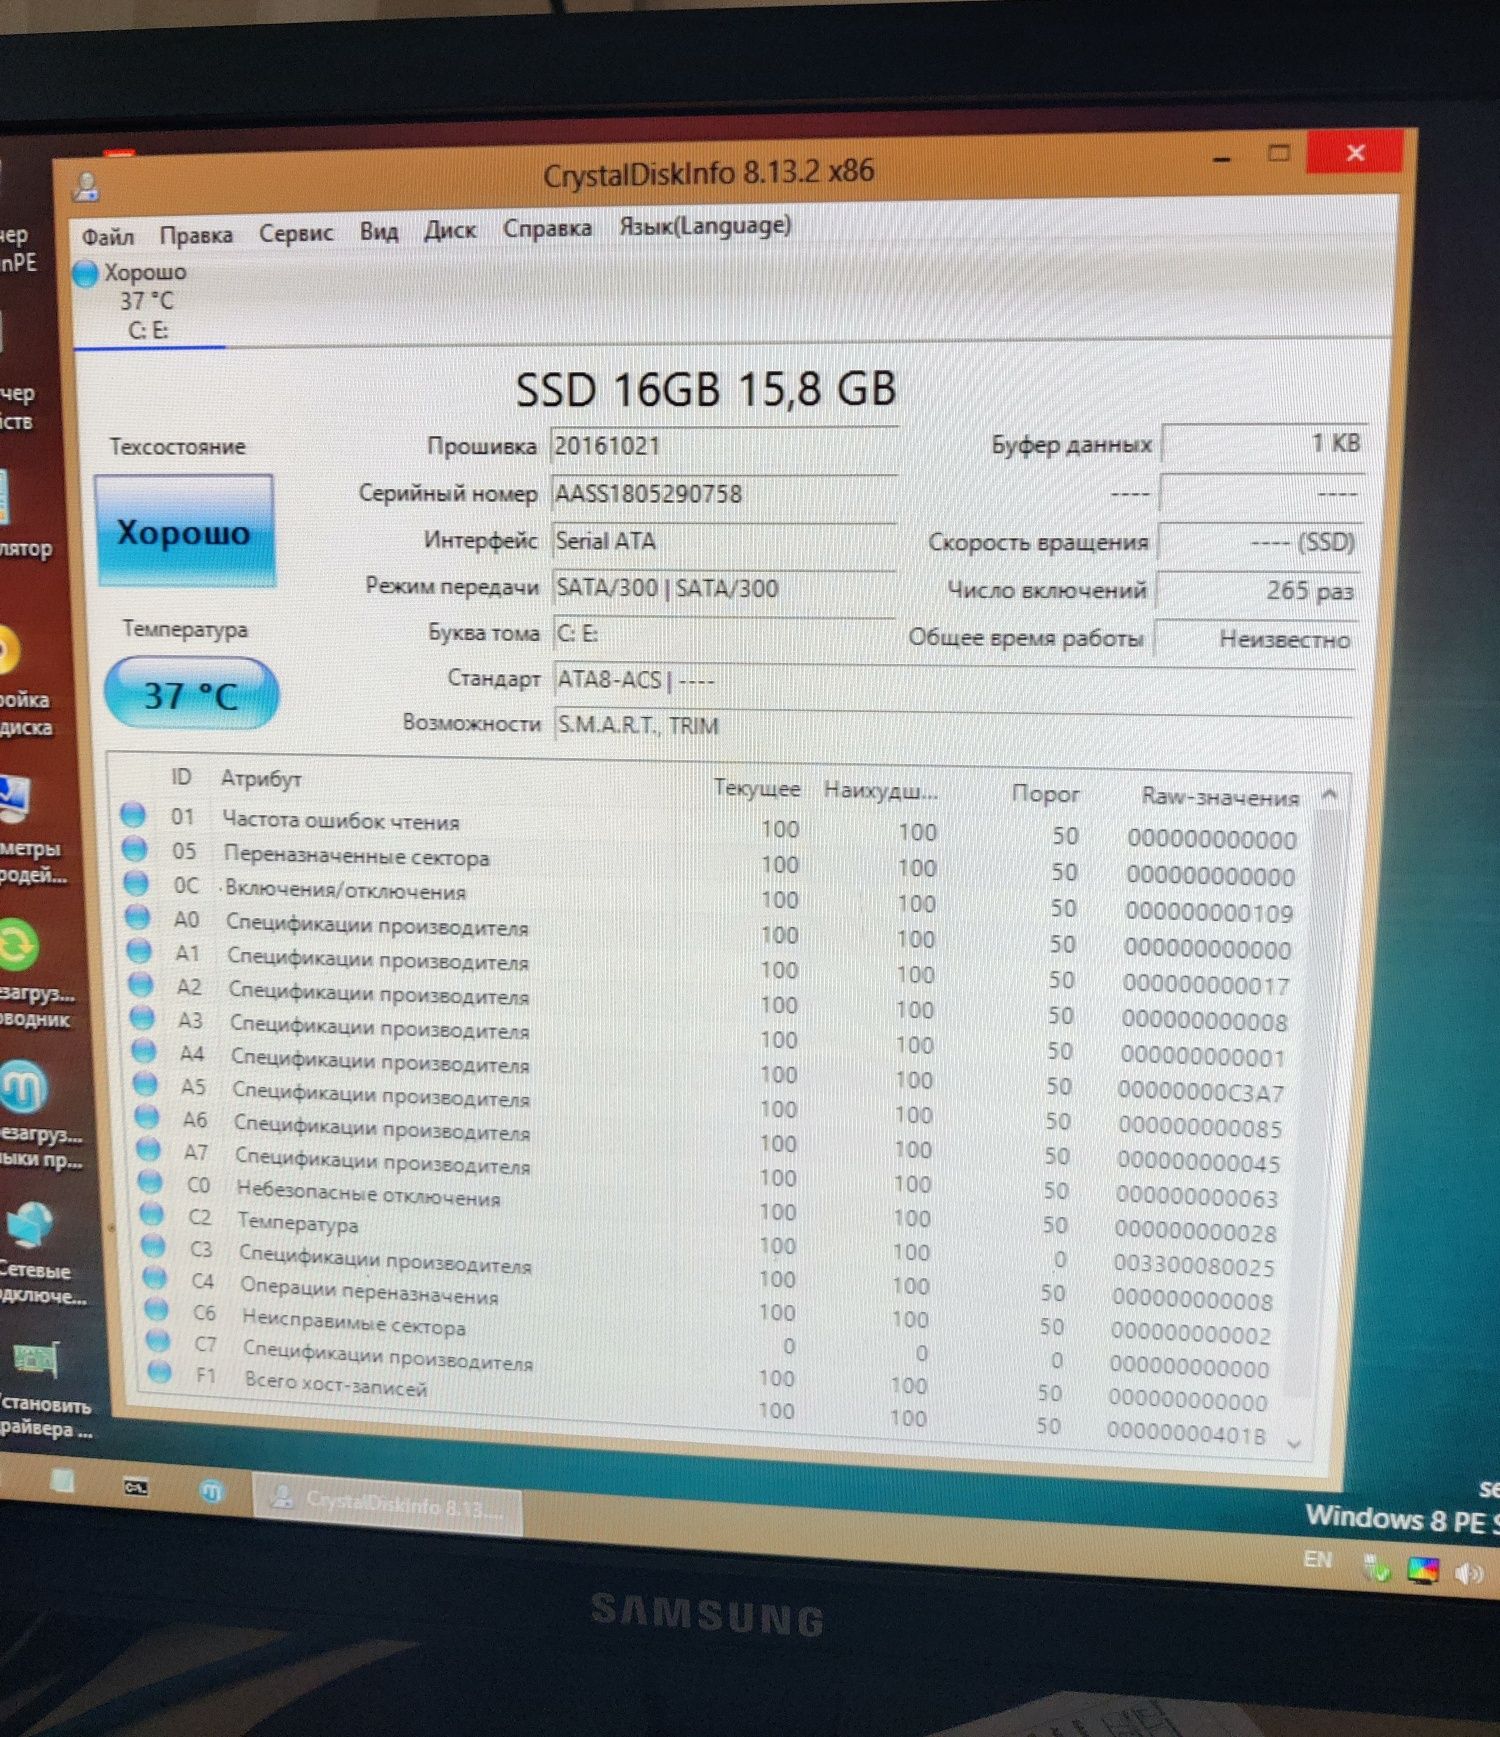Click status orb for attribute A3
The height and width of the screenshot is (1737, 1500).
click(143, 1018)
